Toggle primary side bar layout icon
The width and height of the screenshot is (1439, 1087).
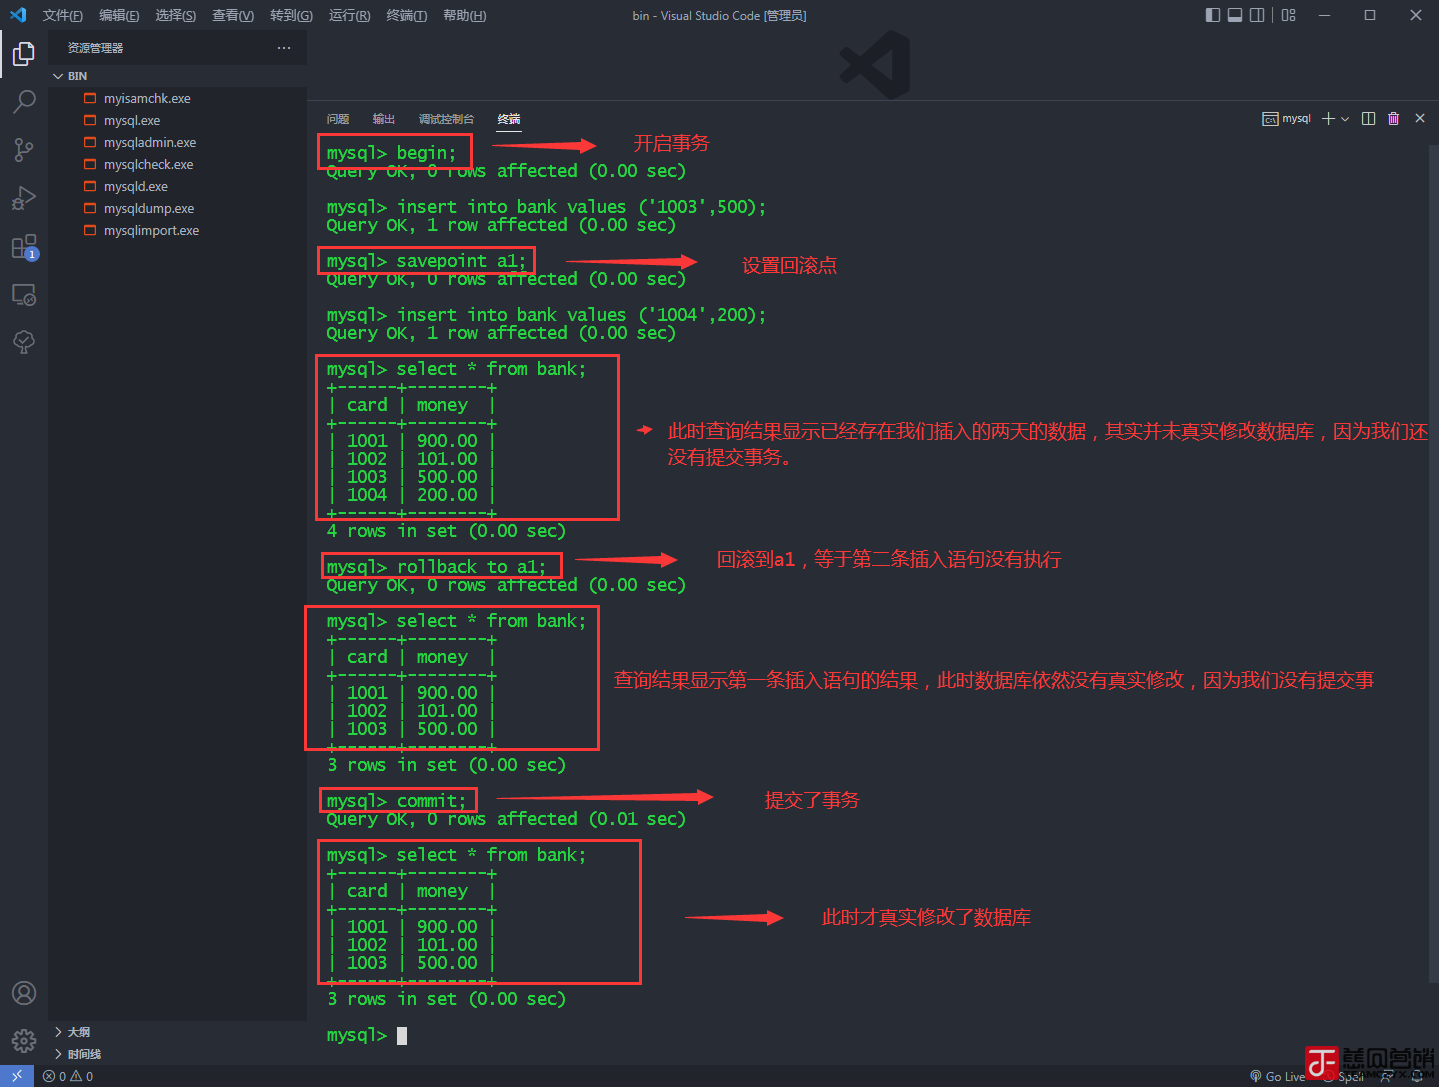[x=1213, y=15]
